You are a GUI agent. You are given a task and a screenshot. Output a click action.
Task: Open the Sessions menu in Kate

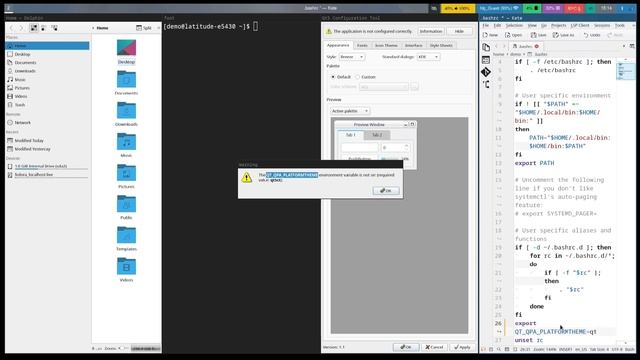coord(602,25)
